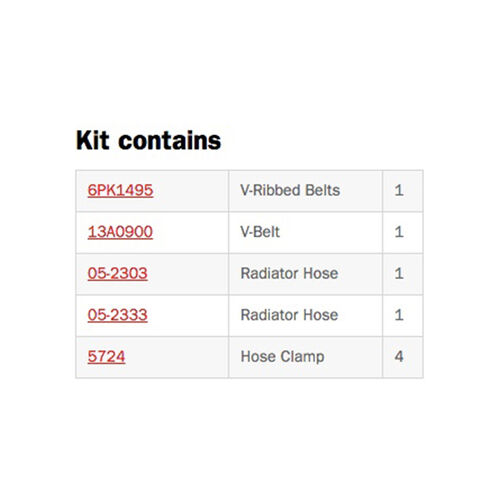Image resolution: width=500 pixels, height=500 pixels.
Task: Click the word contains in heading
Action: pos(170,140)
